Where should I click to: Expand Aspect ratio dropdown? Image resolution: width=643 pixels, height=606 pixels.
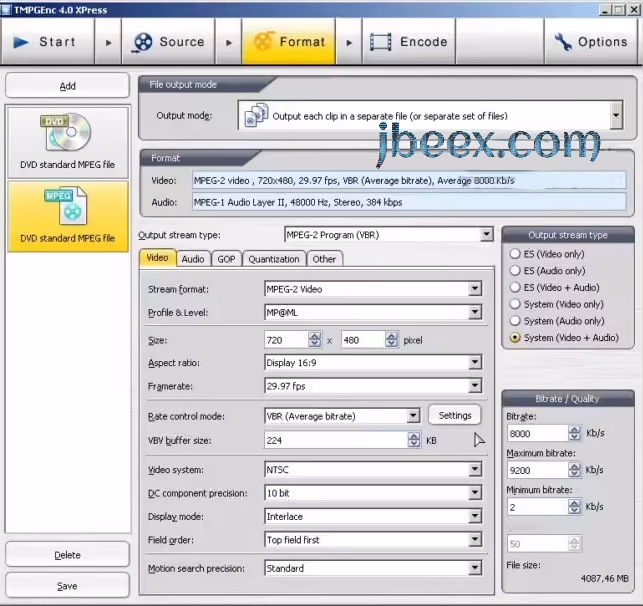(x=475, y=362)
